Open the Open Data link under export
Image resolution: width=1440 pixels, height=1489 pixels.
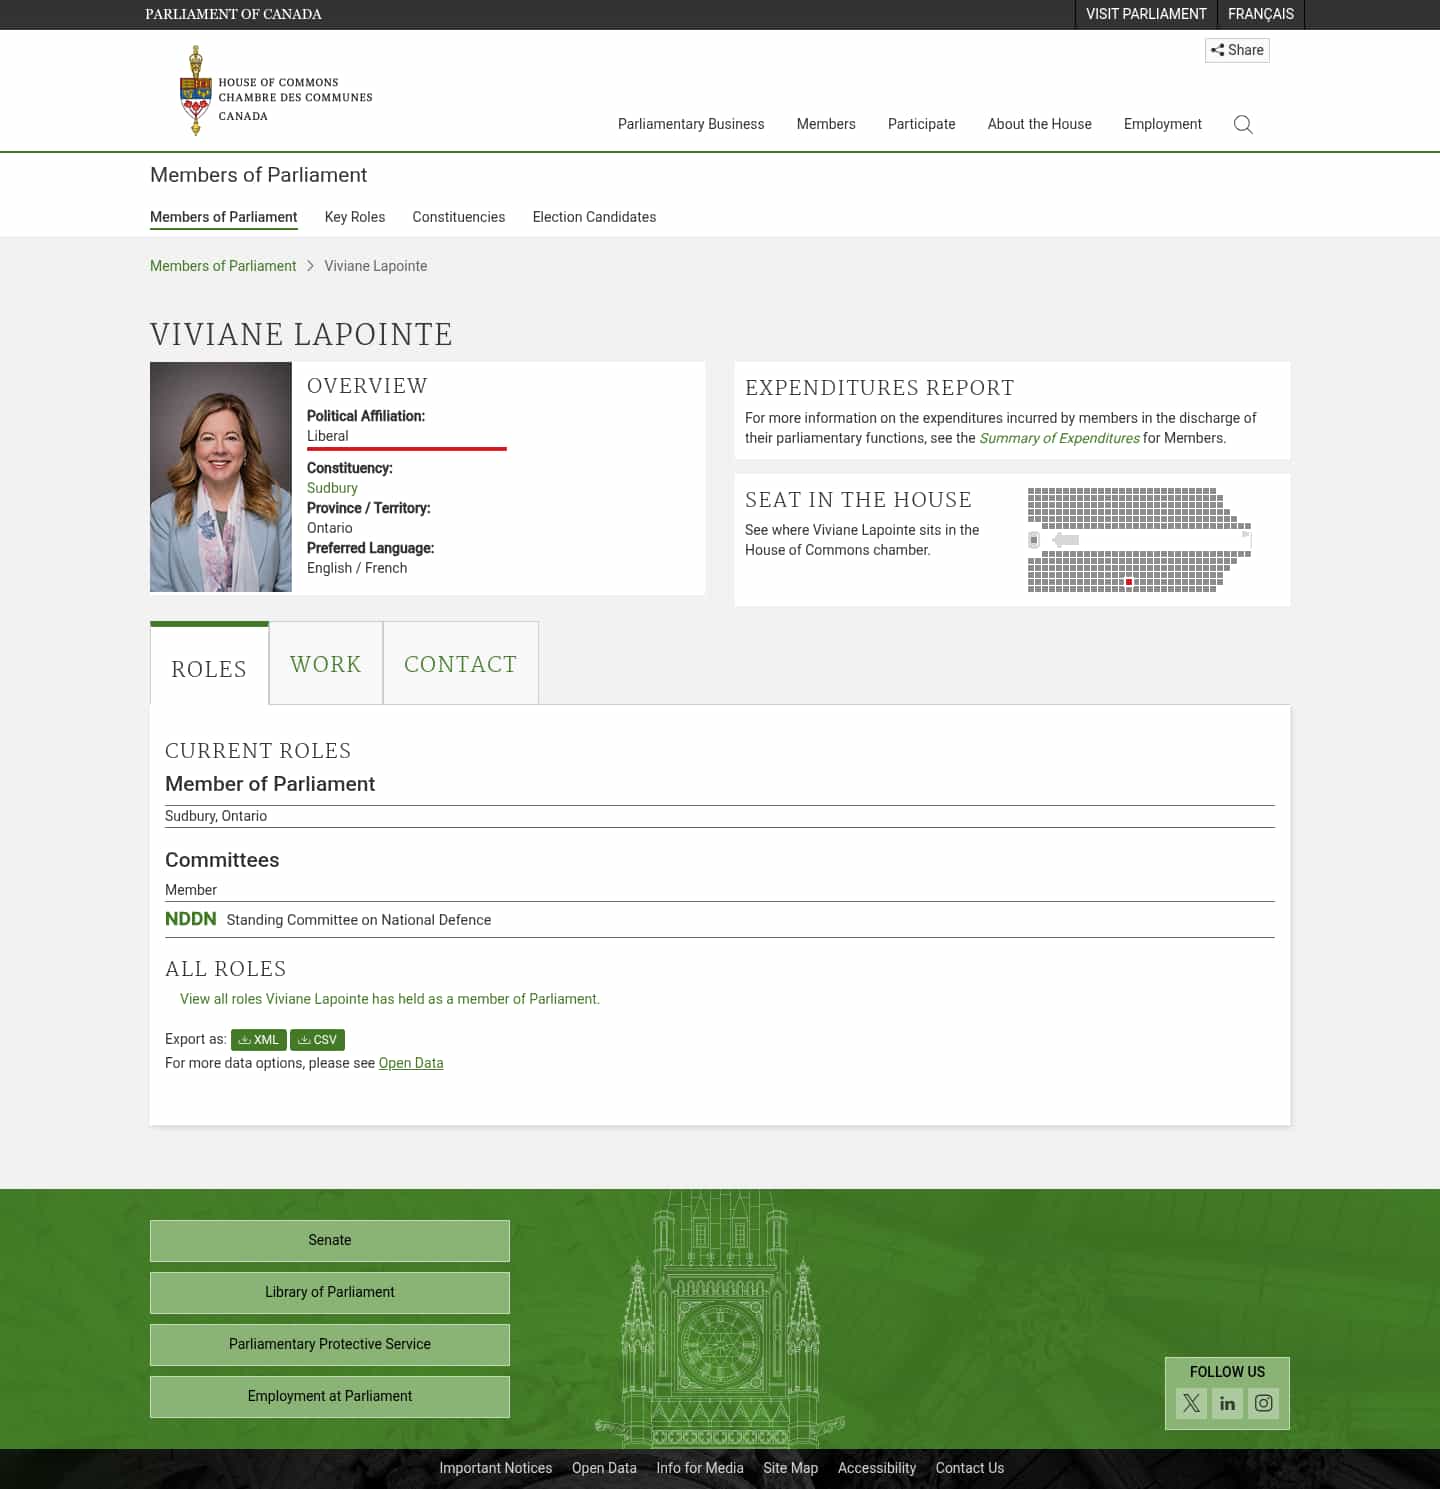click(x=411, y=1063)
